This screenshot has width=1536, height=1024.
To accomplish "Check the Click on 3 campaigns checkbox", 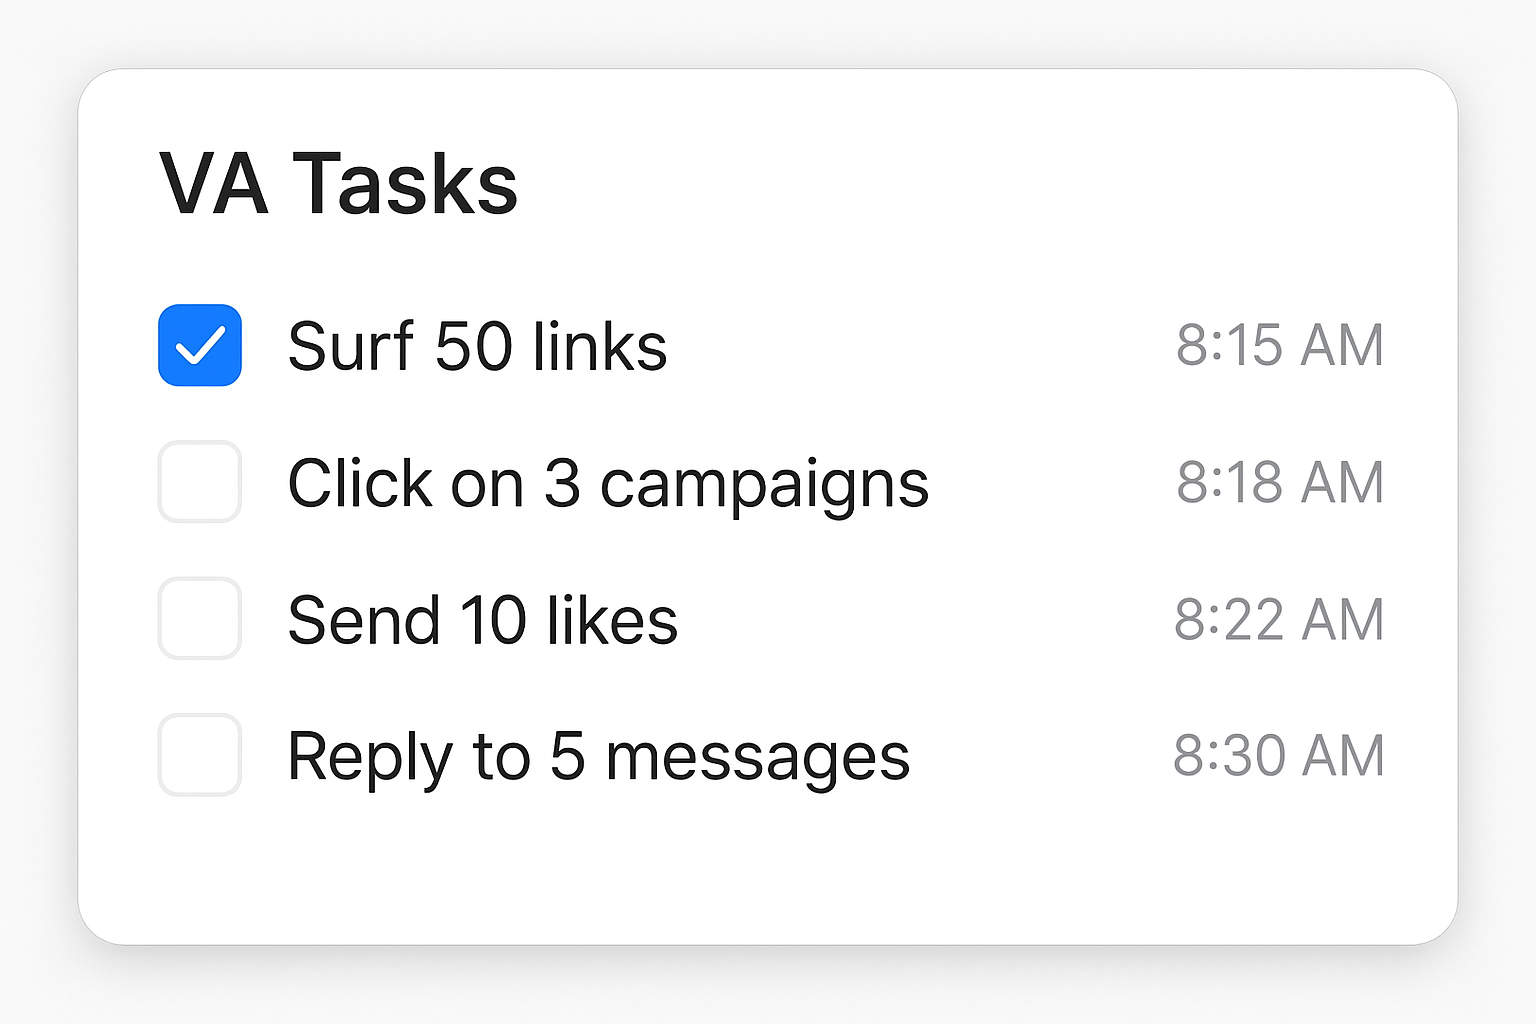I will point(200,482).
